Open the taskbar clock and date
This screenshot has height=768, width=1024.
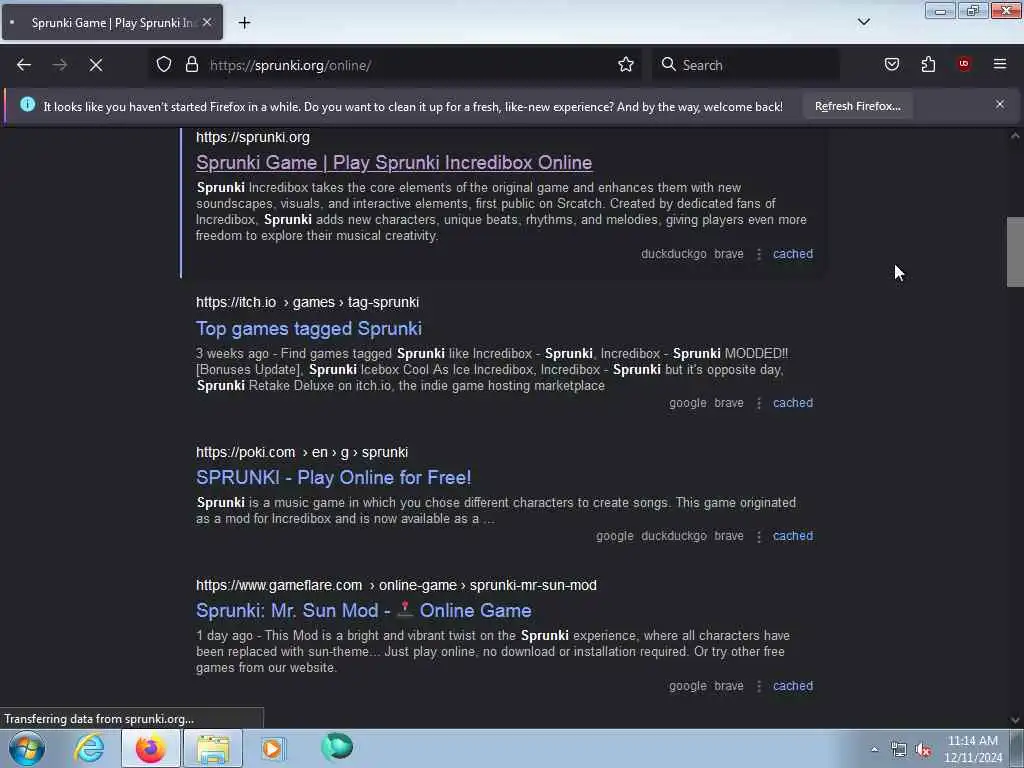(973, 749)
